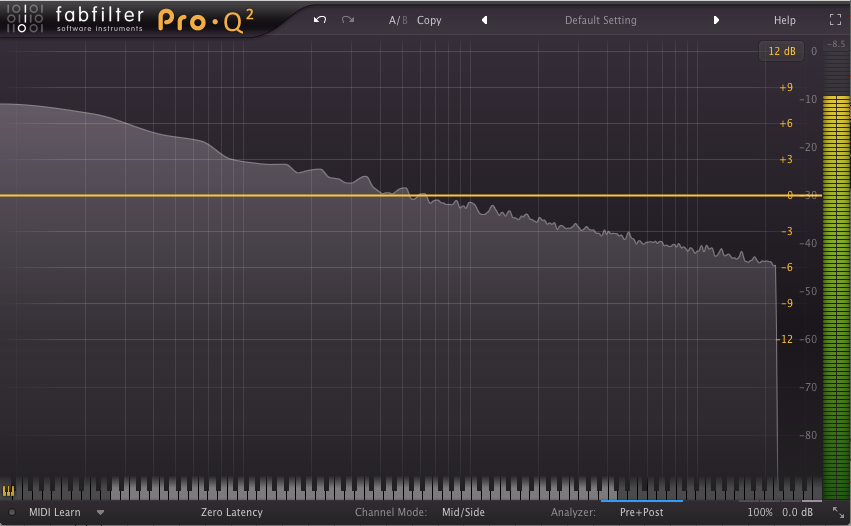The image size is (851, 526).
Task: Click the Redo arrow icon
Action: (348, 20)
